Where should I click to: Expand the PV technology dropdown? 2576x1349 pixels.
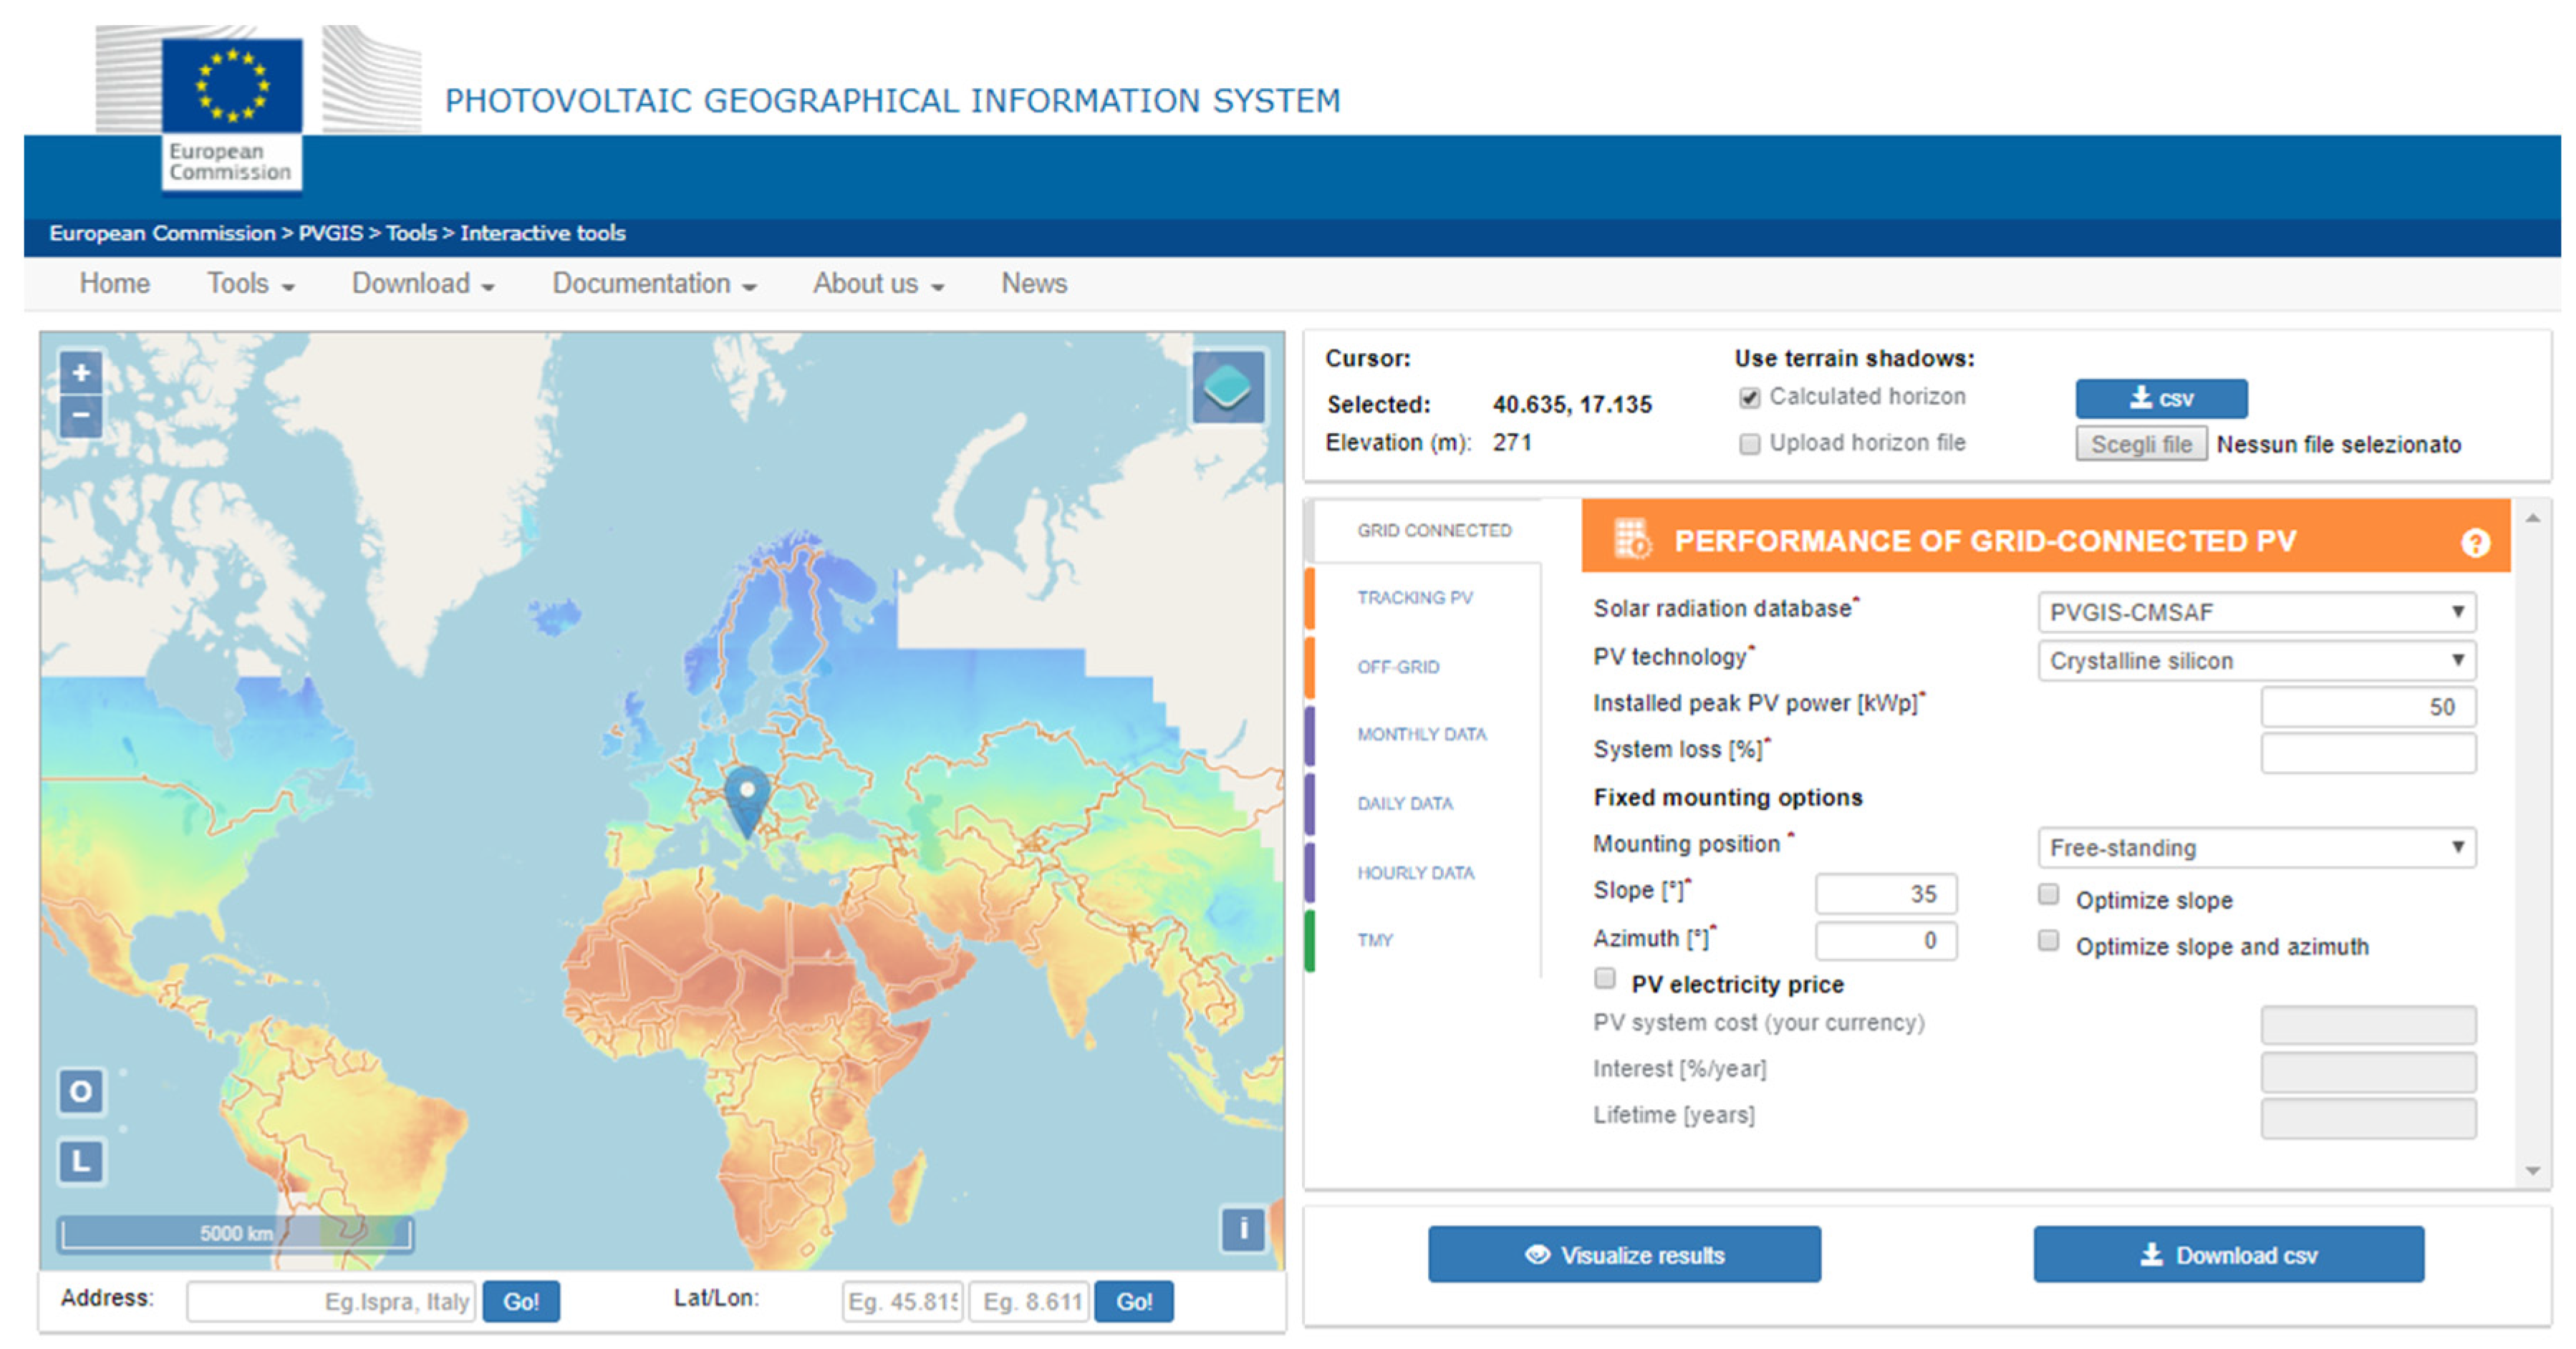click(x=2256, y=661)
